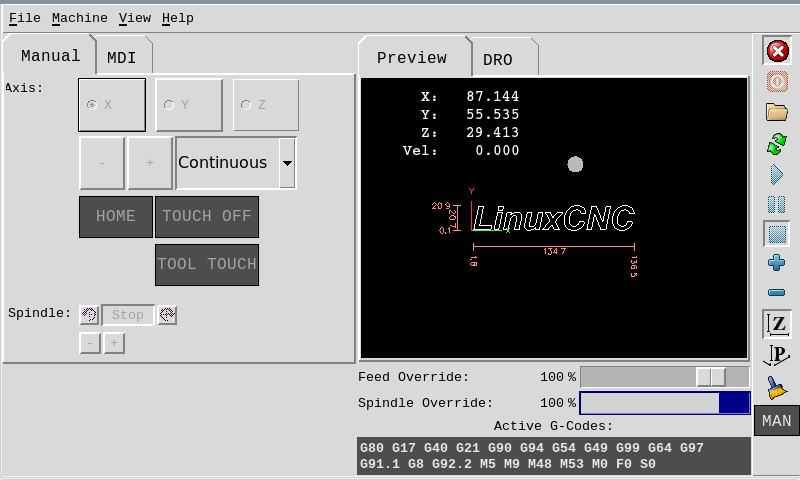Start spindle counterclockwise icon
800x480 pixels.
point(89,315)
